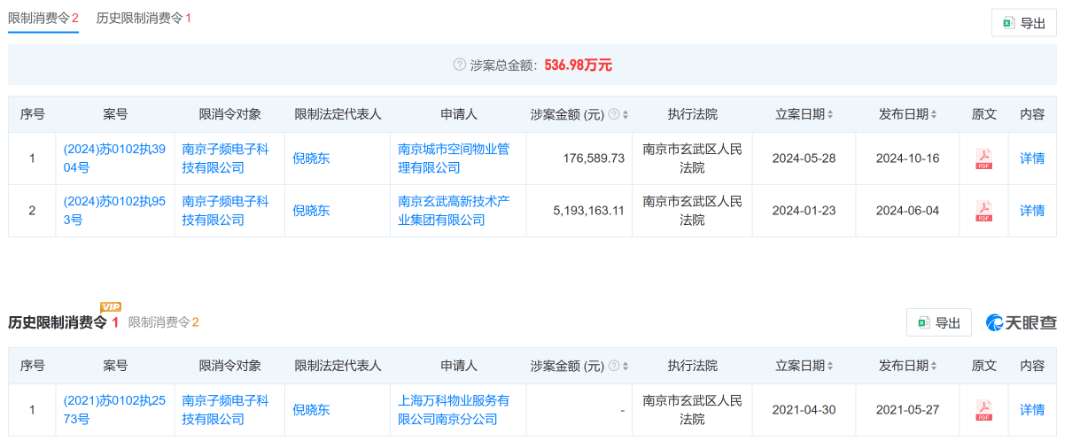Switch to the top 历史限制消费令 1 tab
This screenshot has height=441, width=1080.
(143, 19)
